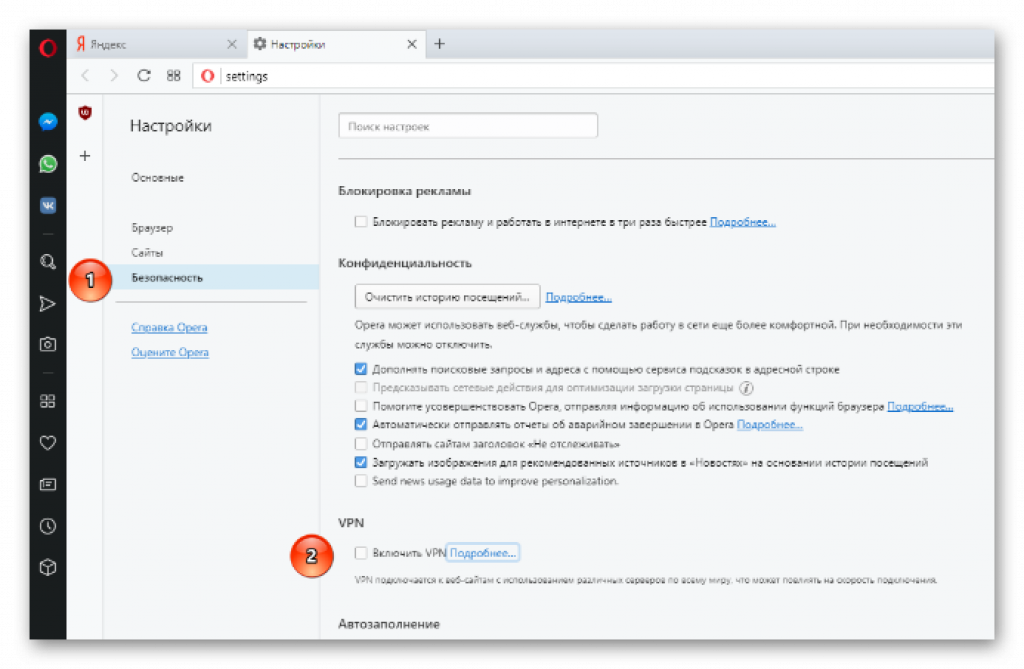This screenshot has height=669, width=1024.
Task: Open Speed Dial grid from toolbar
Action: pyautogui.click(x=173, y=76)
